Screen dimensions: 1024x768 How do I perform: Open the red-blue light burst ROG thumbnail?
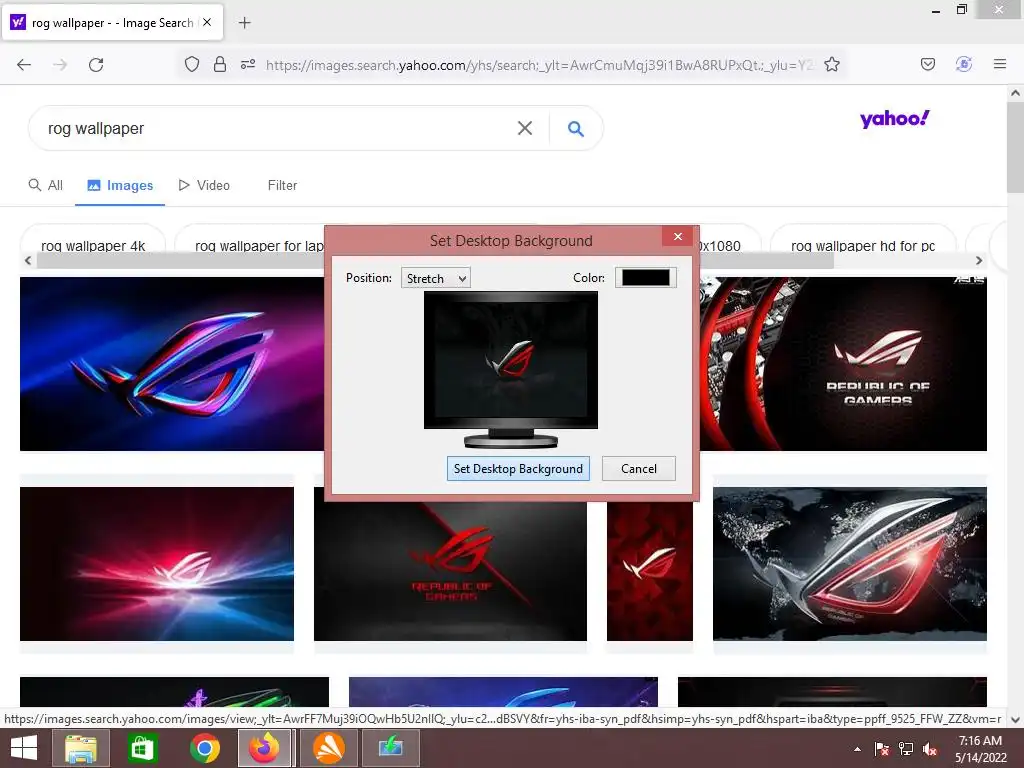[157, 564]
